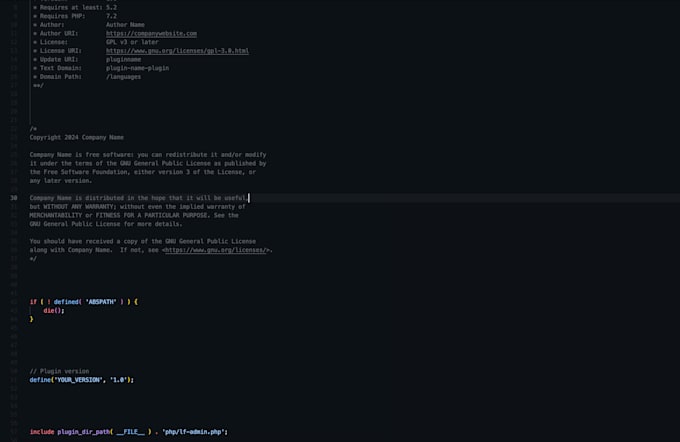Click the "along with Company Name." text

[71, 250]
